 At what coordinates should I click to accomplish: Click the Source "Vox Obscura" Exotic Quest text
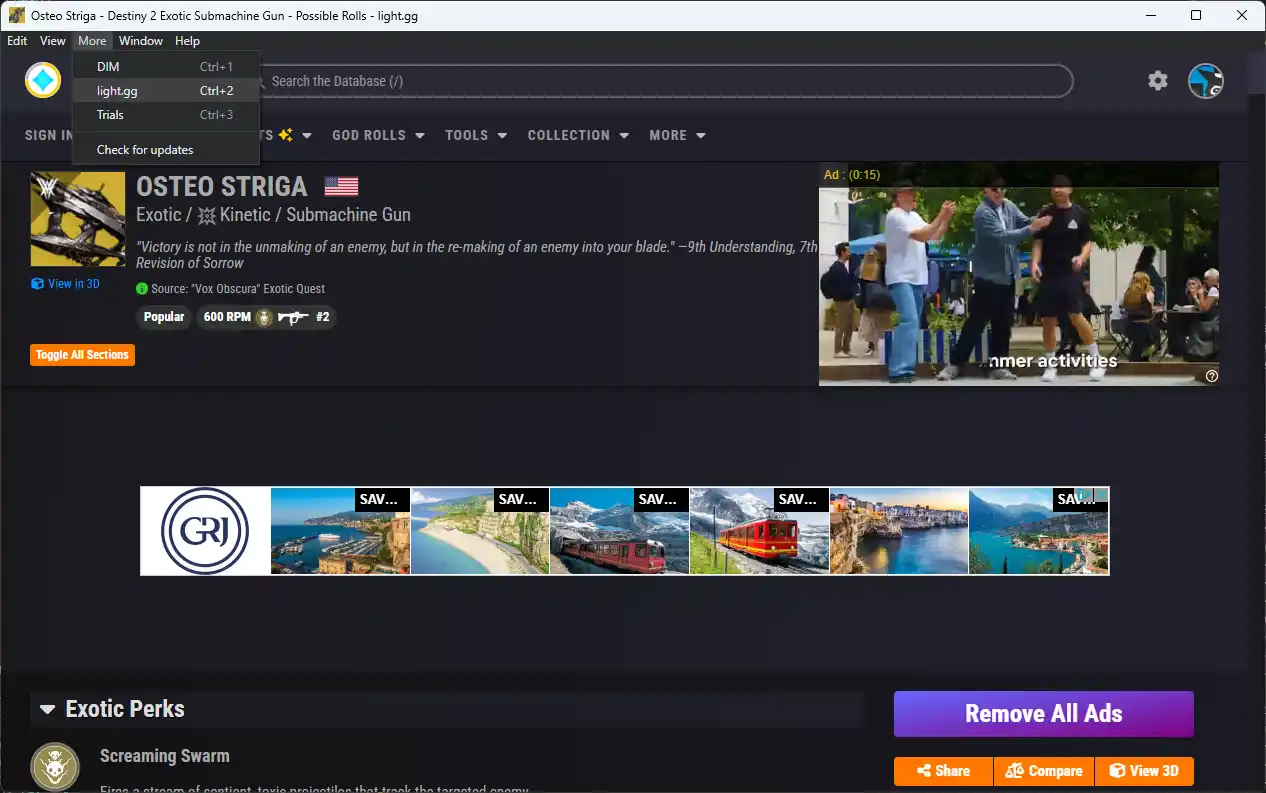click(x=238, y=289)
